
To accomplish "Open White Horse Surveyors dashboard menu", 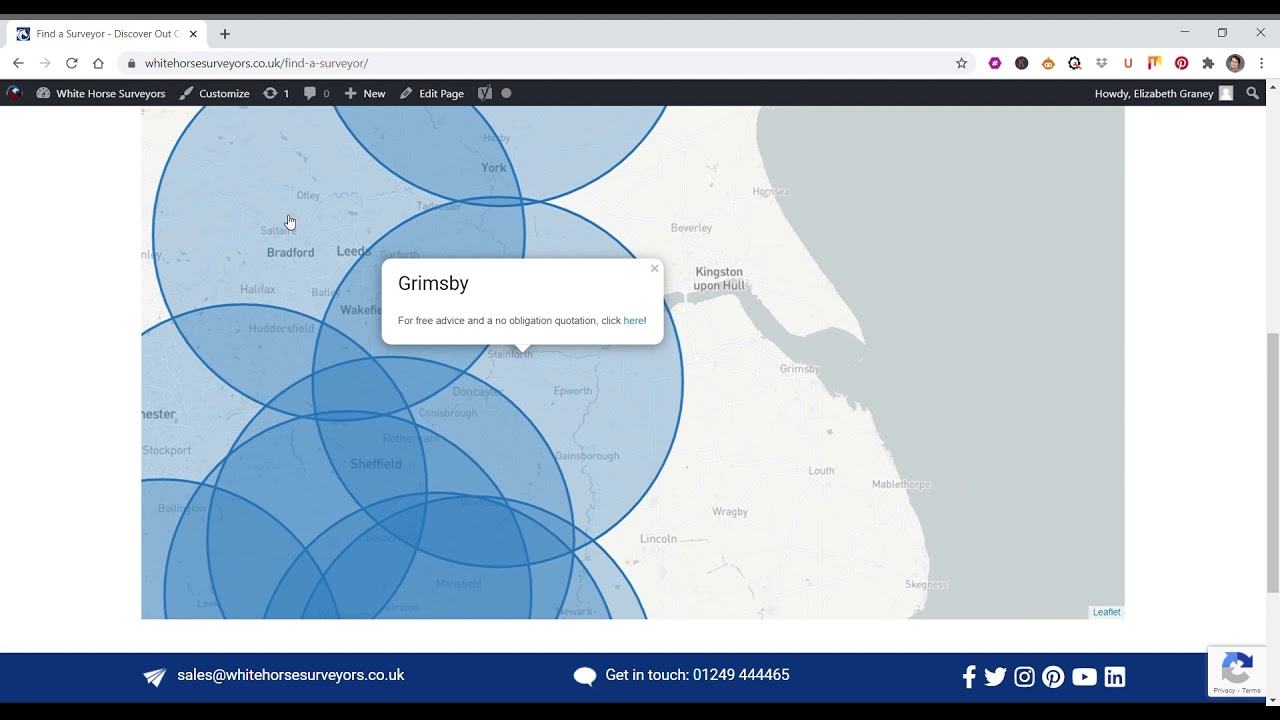I will tap(101, 93).
